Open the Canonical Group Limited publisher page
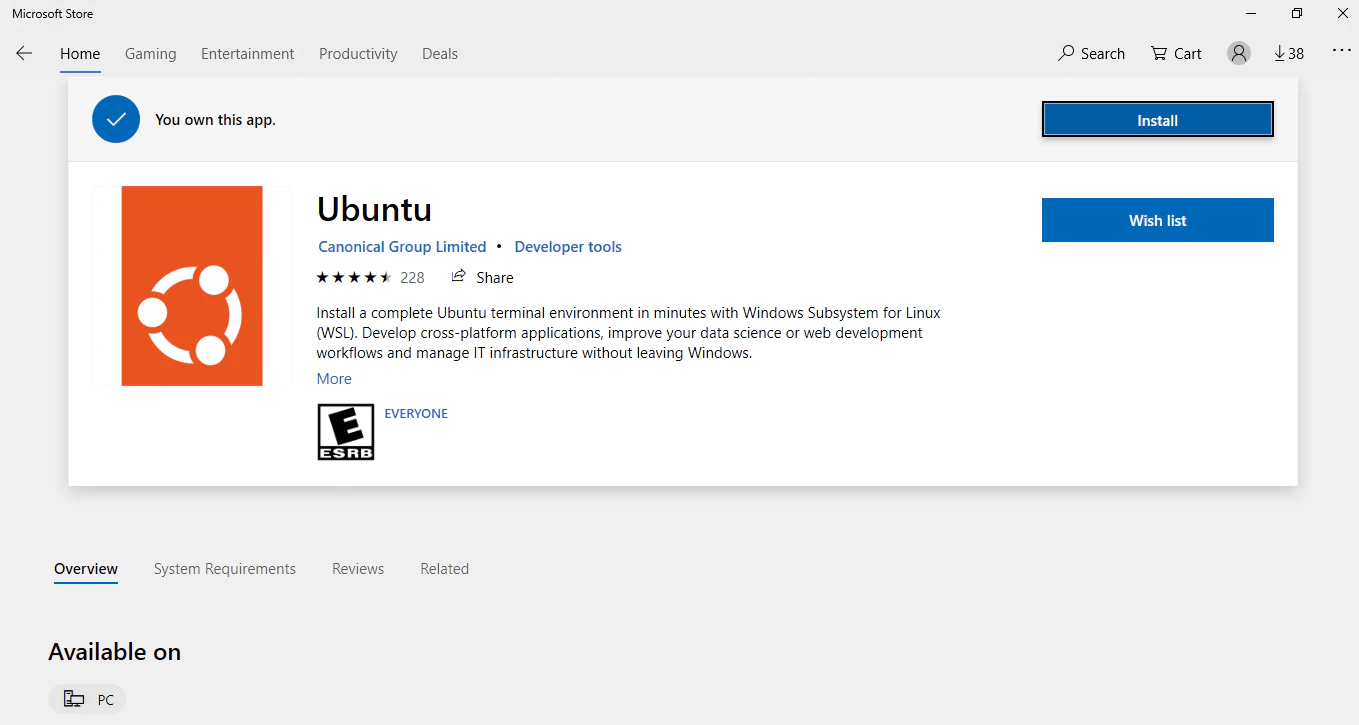This screenshot has width=1359, height=725. pyautogui.click(x=402, y=246)
